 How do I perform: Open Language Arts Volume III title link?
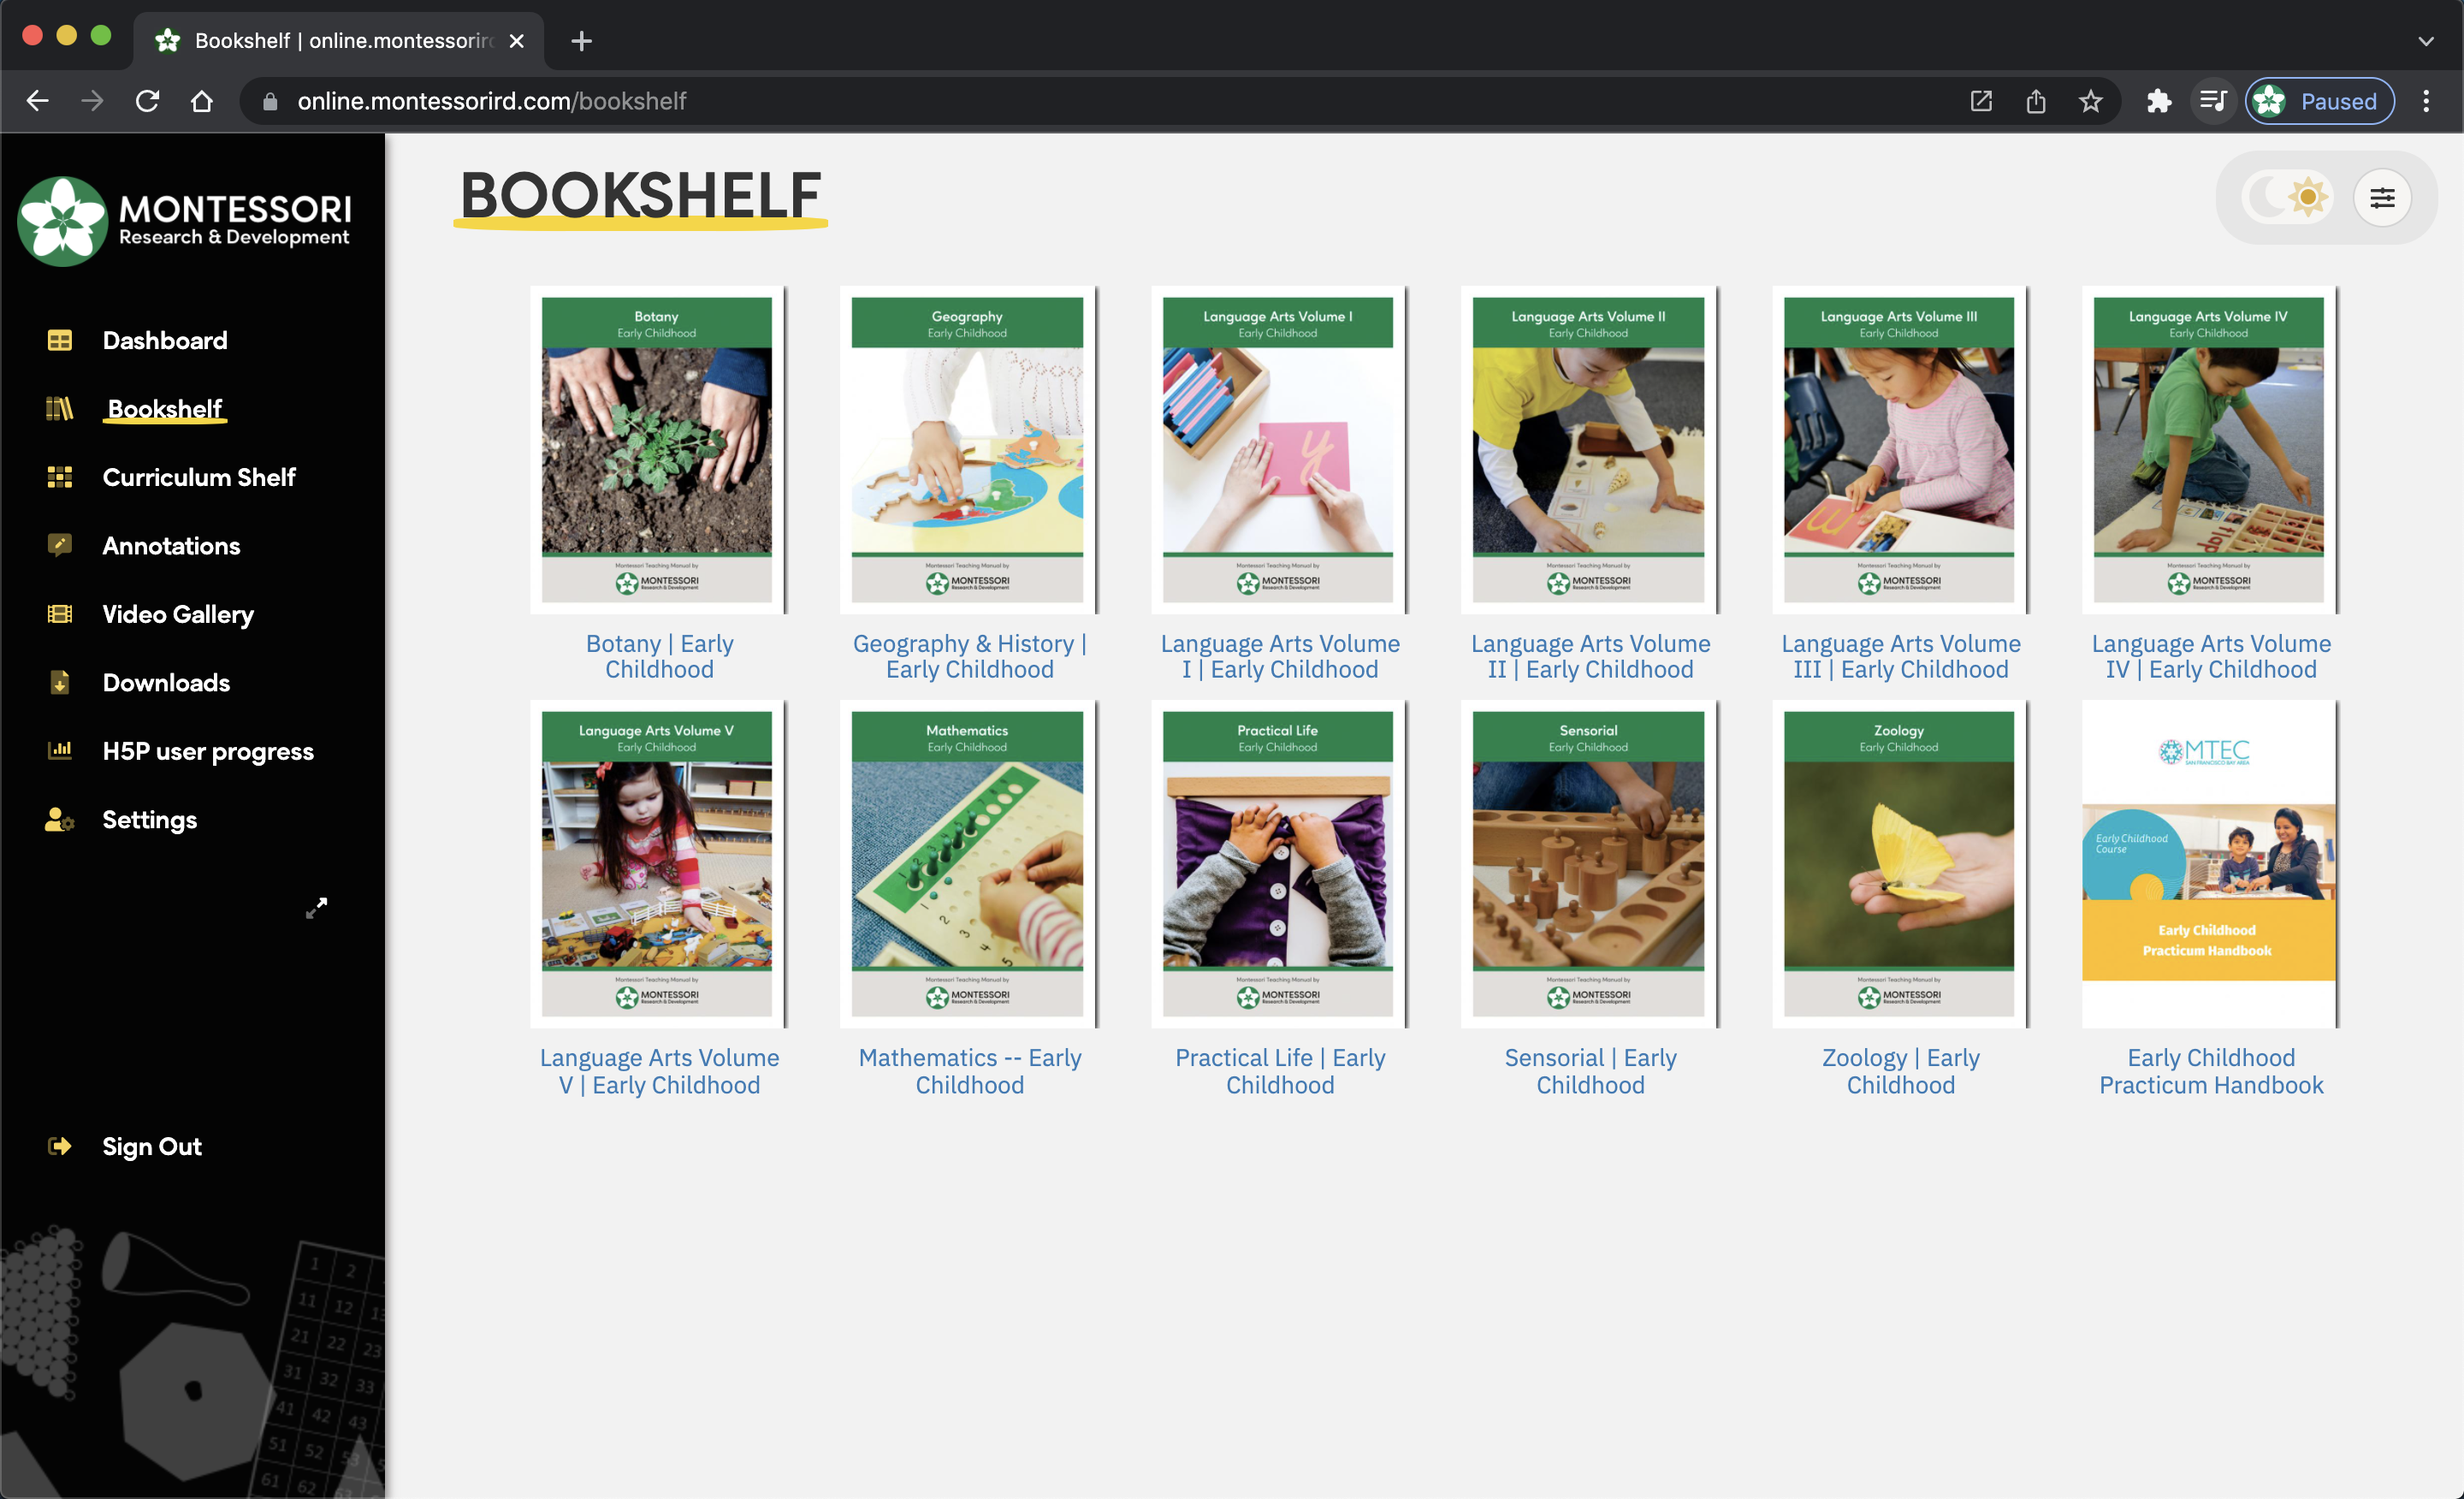tap(1900, 656)
